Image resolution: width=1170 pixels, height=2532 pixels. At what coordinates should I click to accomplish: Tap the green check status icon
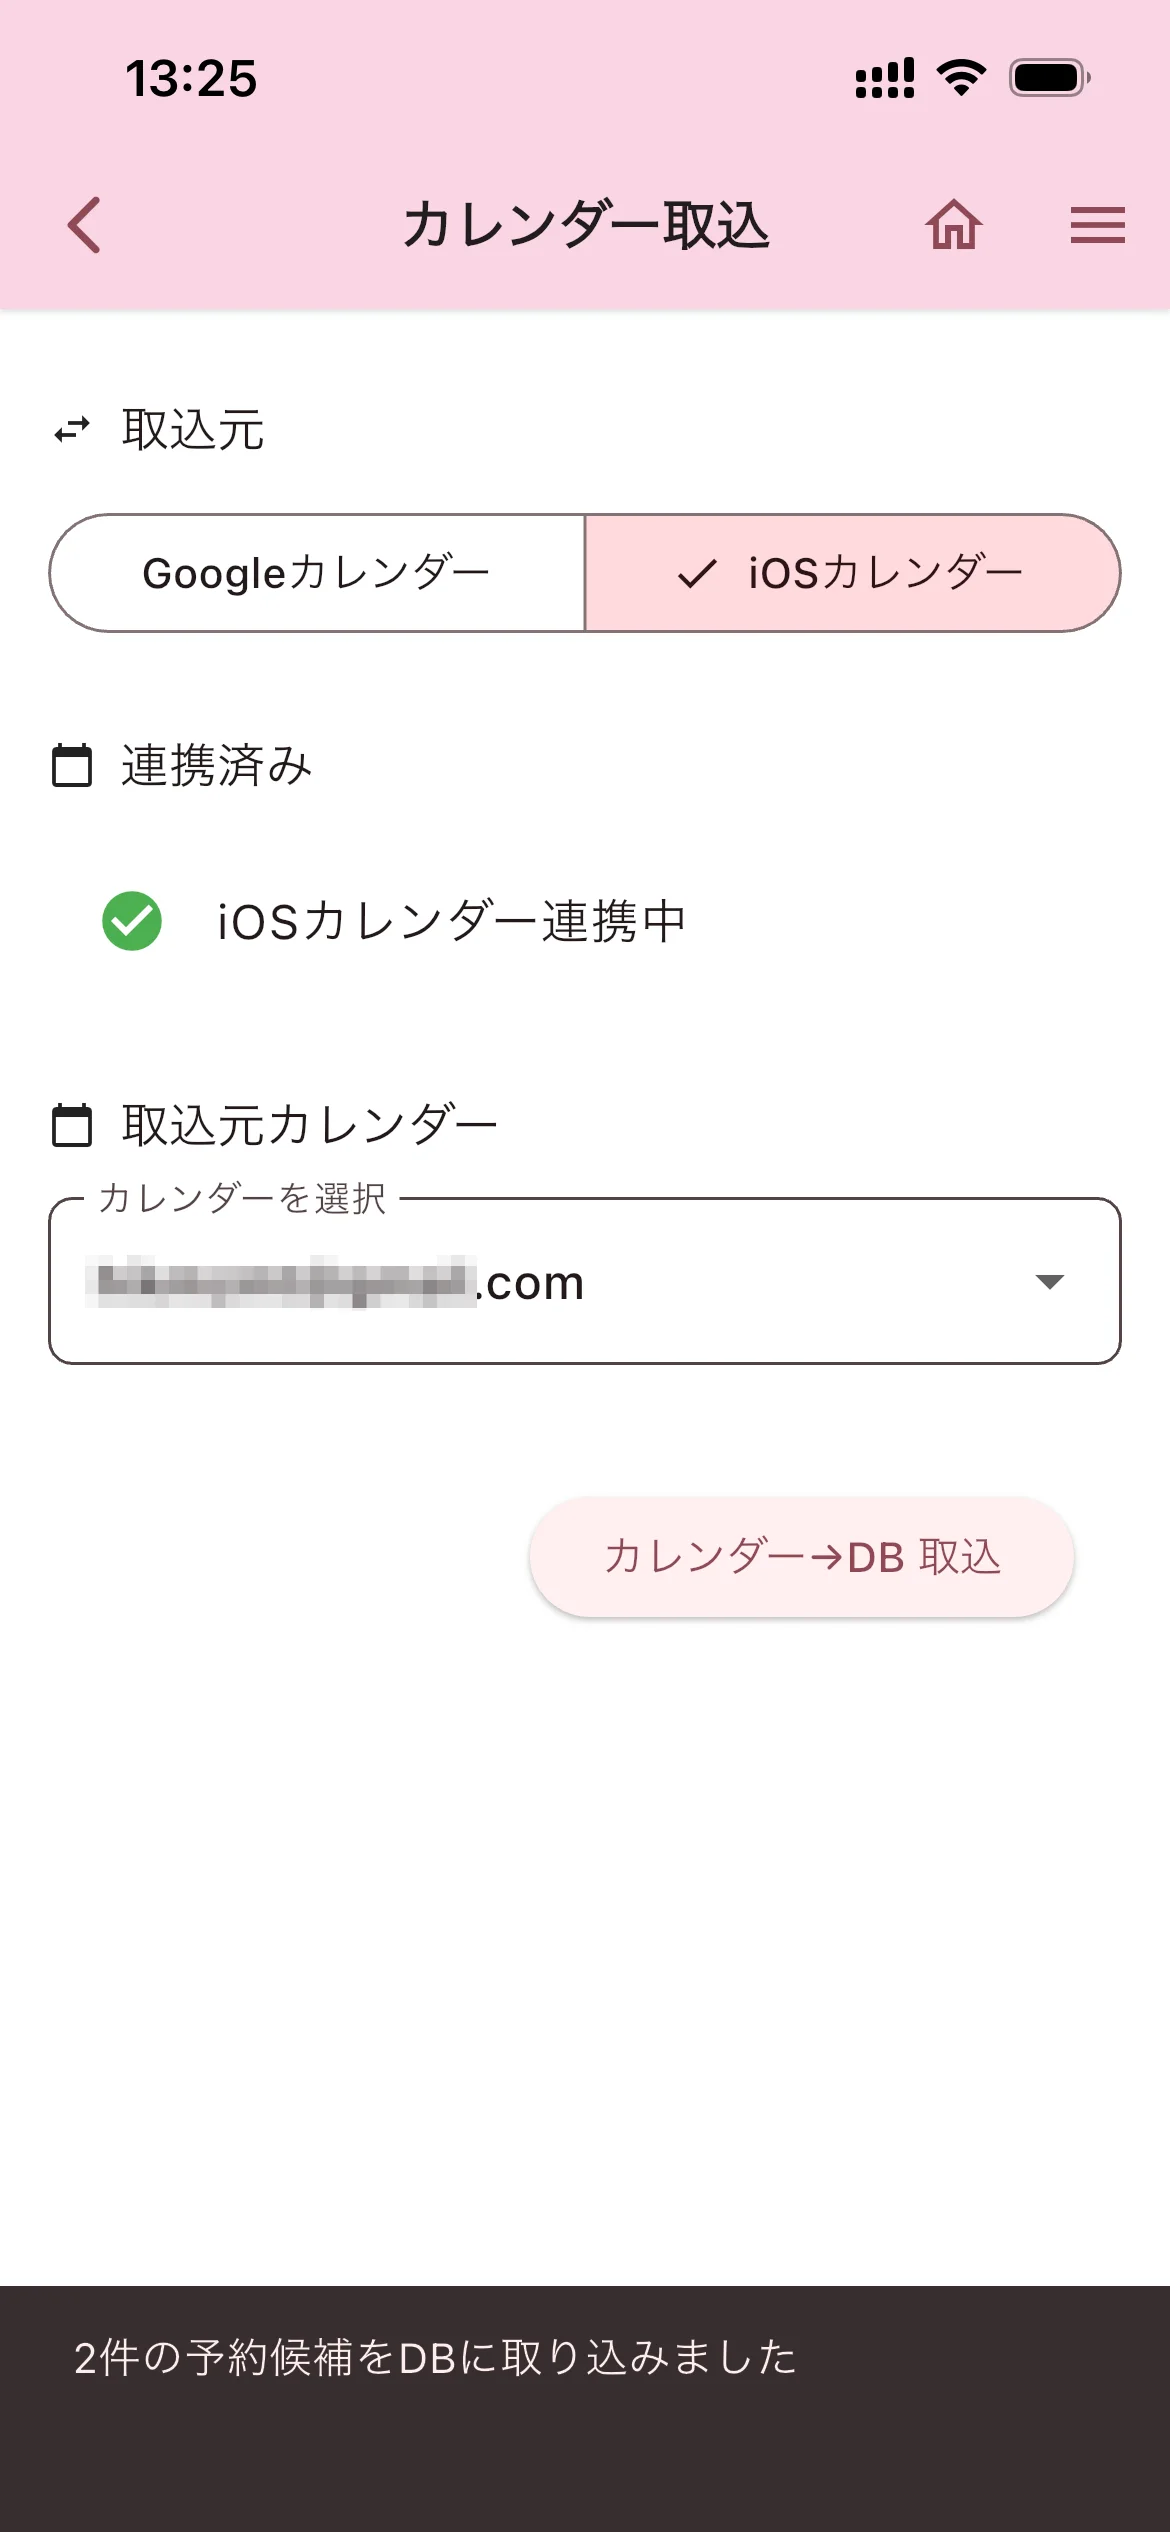coord(132,920)
